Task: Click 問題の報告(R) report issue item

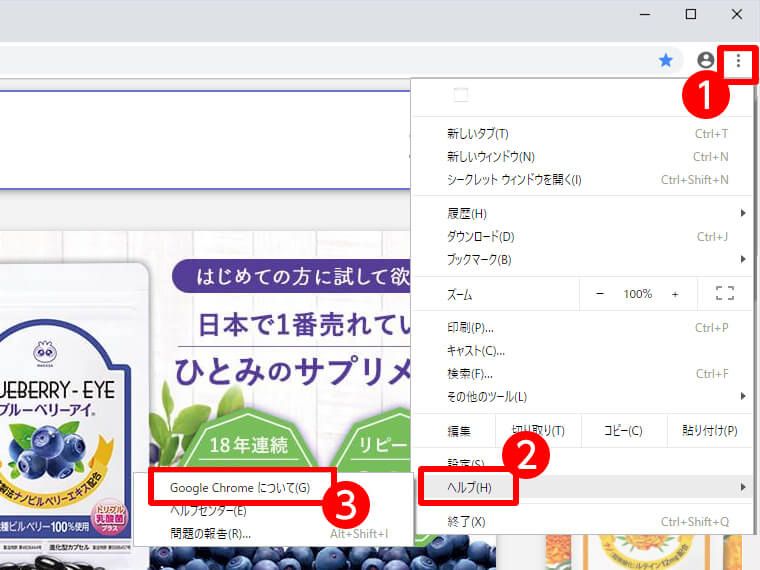Action: coord(210,533)
